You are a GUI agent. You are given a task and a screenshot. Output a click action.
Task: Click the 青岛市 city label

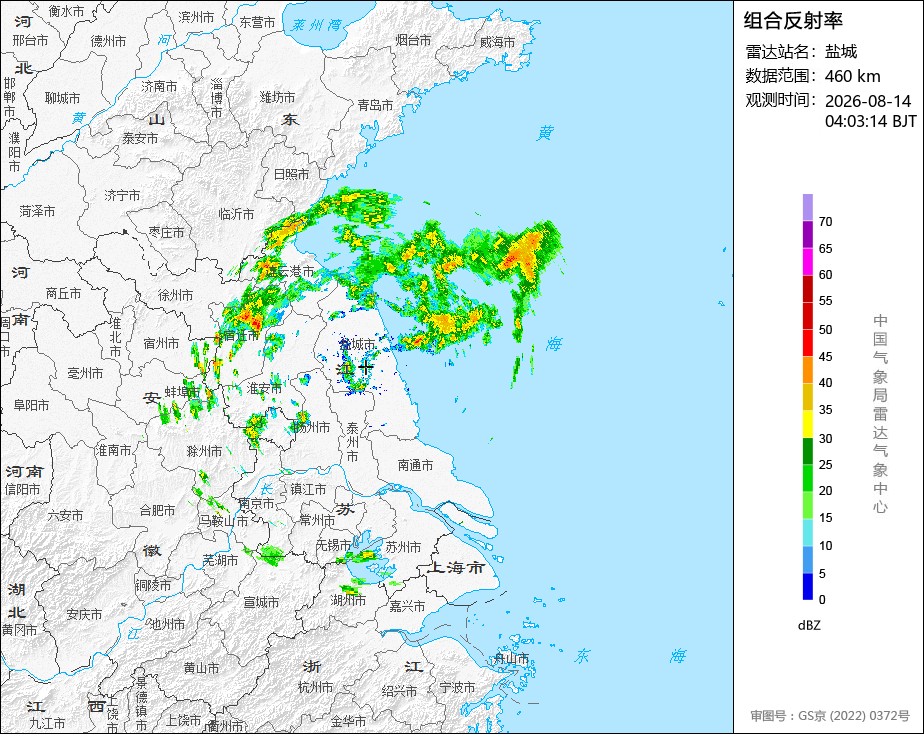pyautogui.click(x=375, y=105)
